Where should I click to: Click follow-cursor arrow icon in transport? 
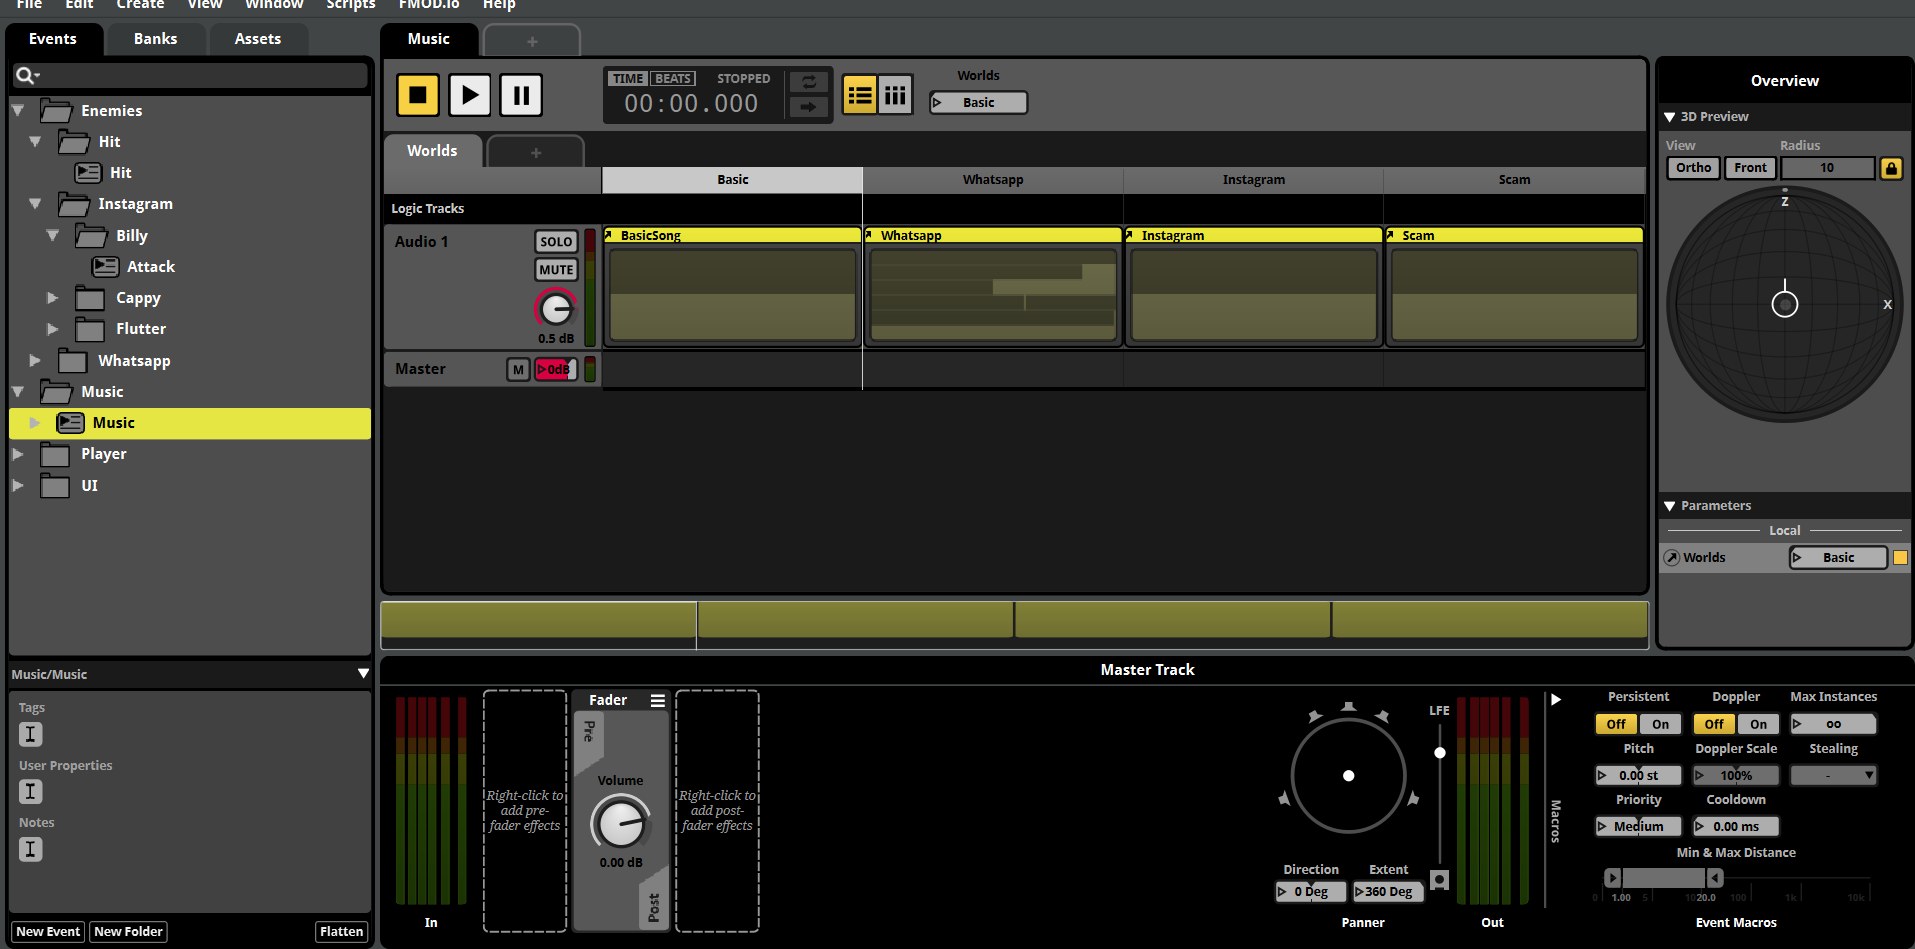[809, 107]
